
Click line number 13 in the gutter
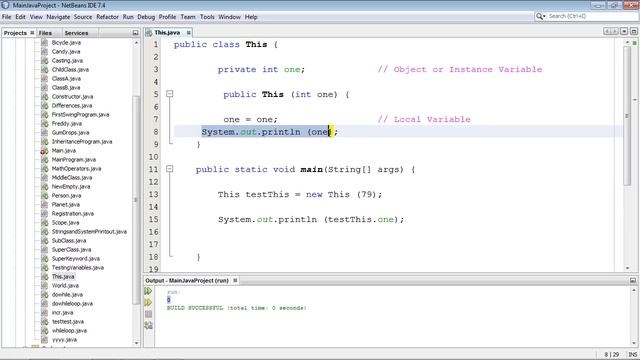(x=153, y=194)
